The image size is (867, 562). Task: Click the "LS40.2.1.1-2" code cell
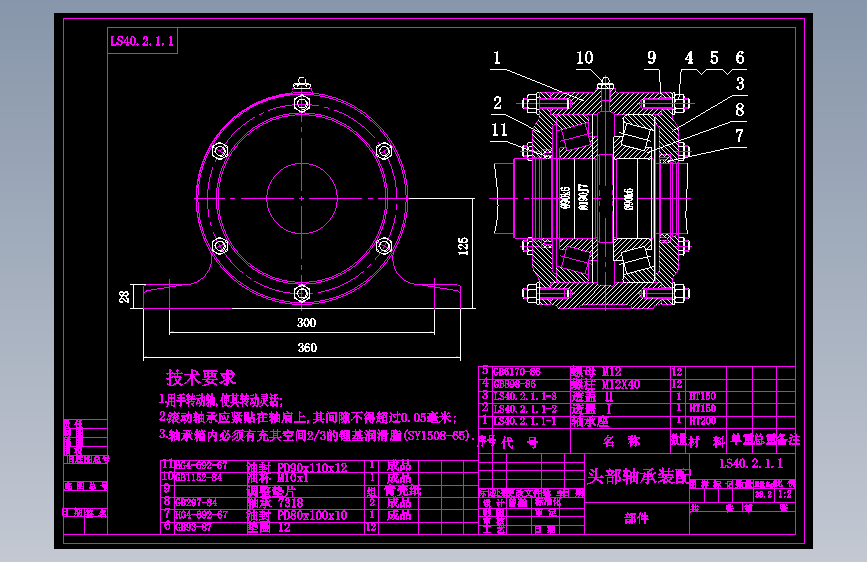525,409
